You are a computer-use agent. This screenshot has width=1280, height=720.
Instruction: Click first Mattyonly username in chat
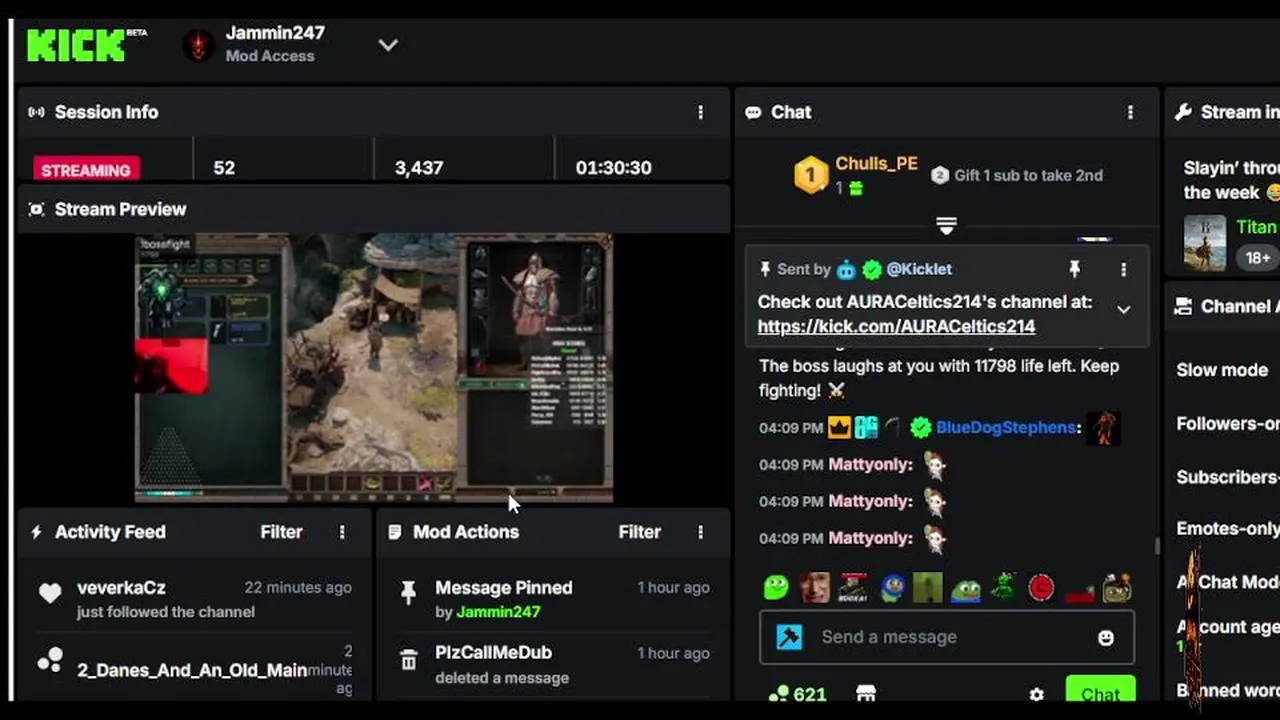point(870,464)
